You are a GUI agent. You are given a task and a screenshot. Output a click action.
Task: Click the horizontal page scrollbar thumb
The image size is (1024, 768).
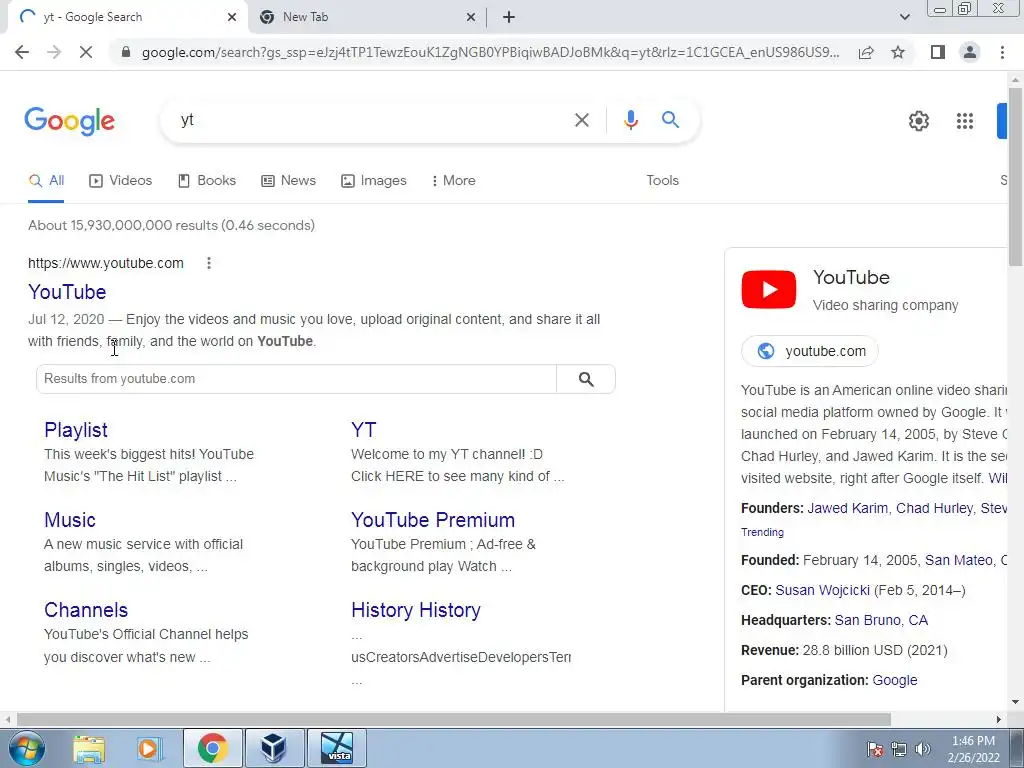454,720
